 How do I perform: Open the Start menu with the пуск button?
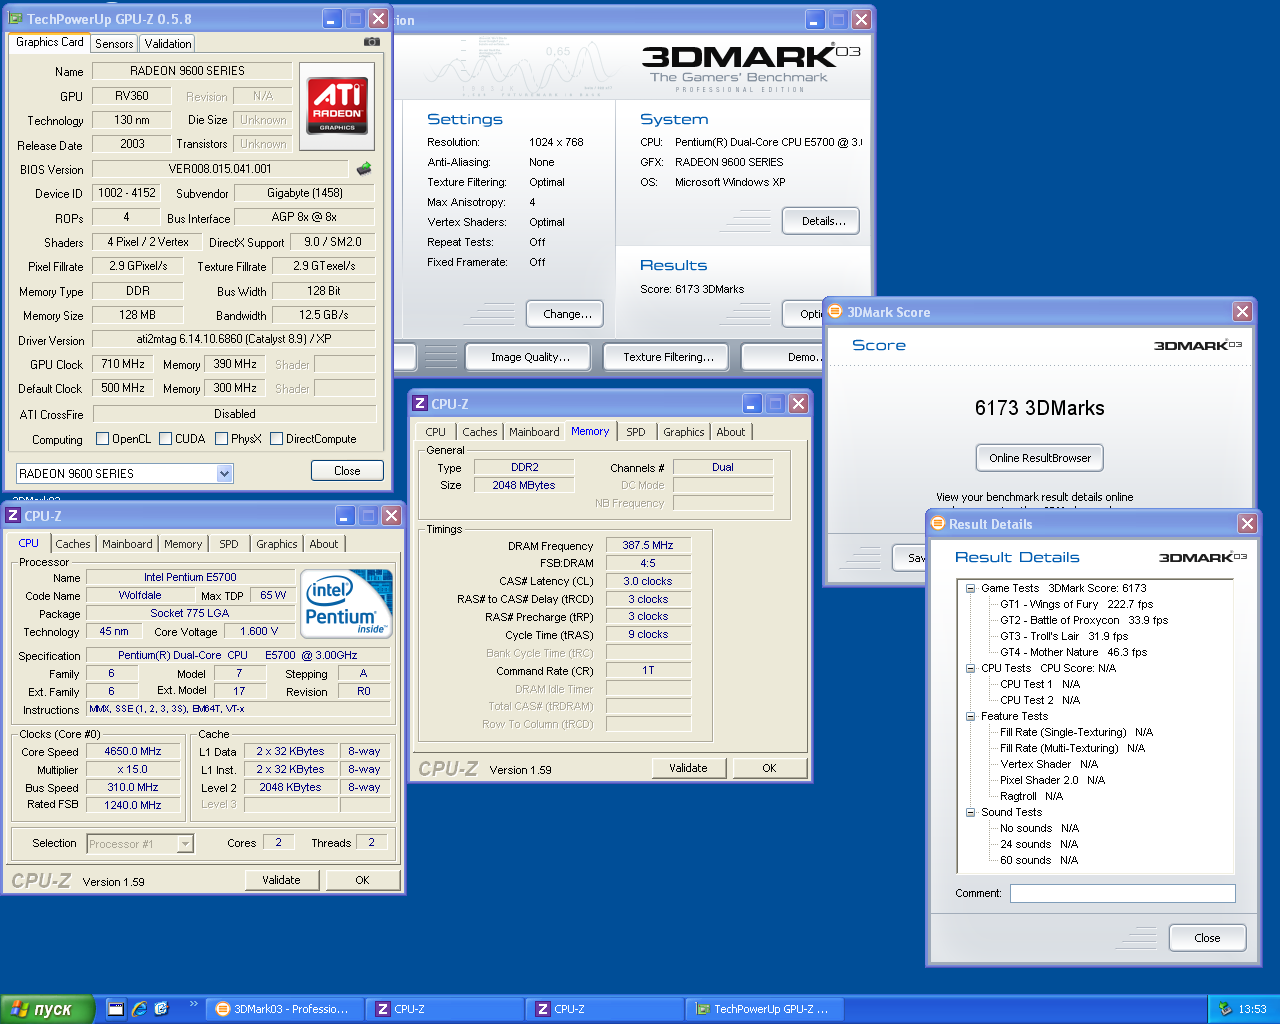[48, 1009]
